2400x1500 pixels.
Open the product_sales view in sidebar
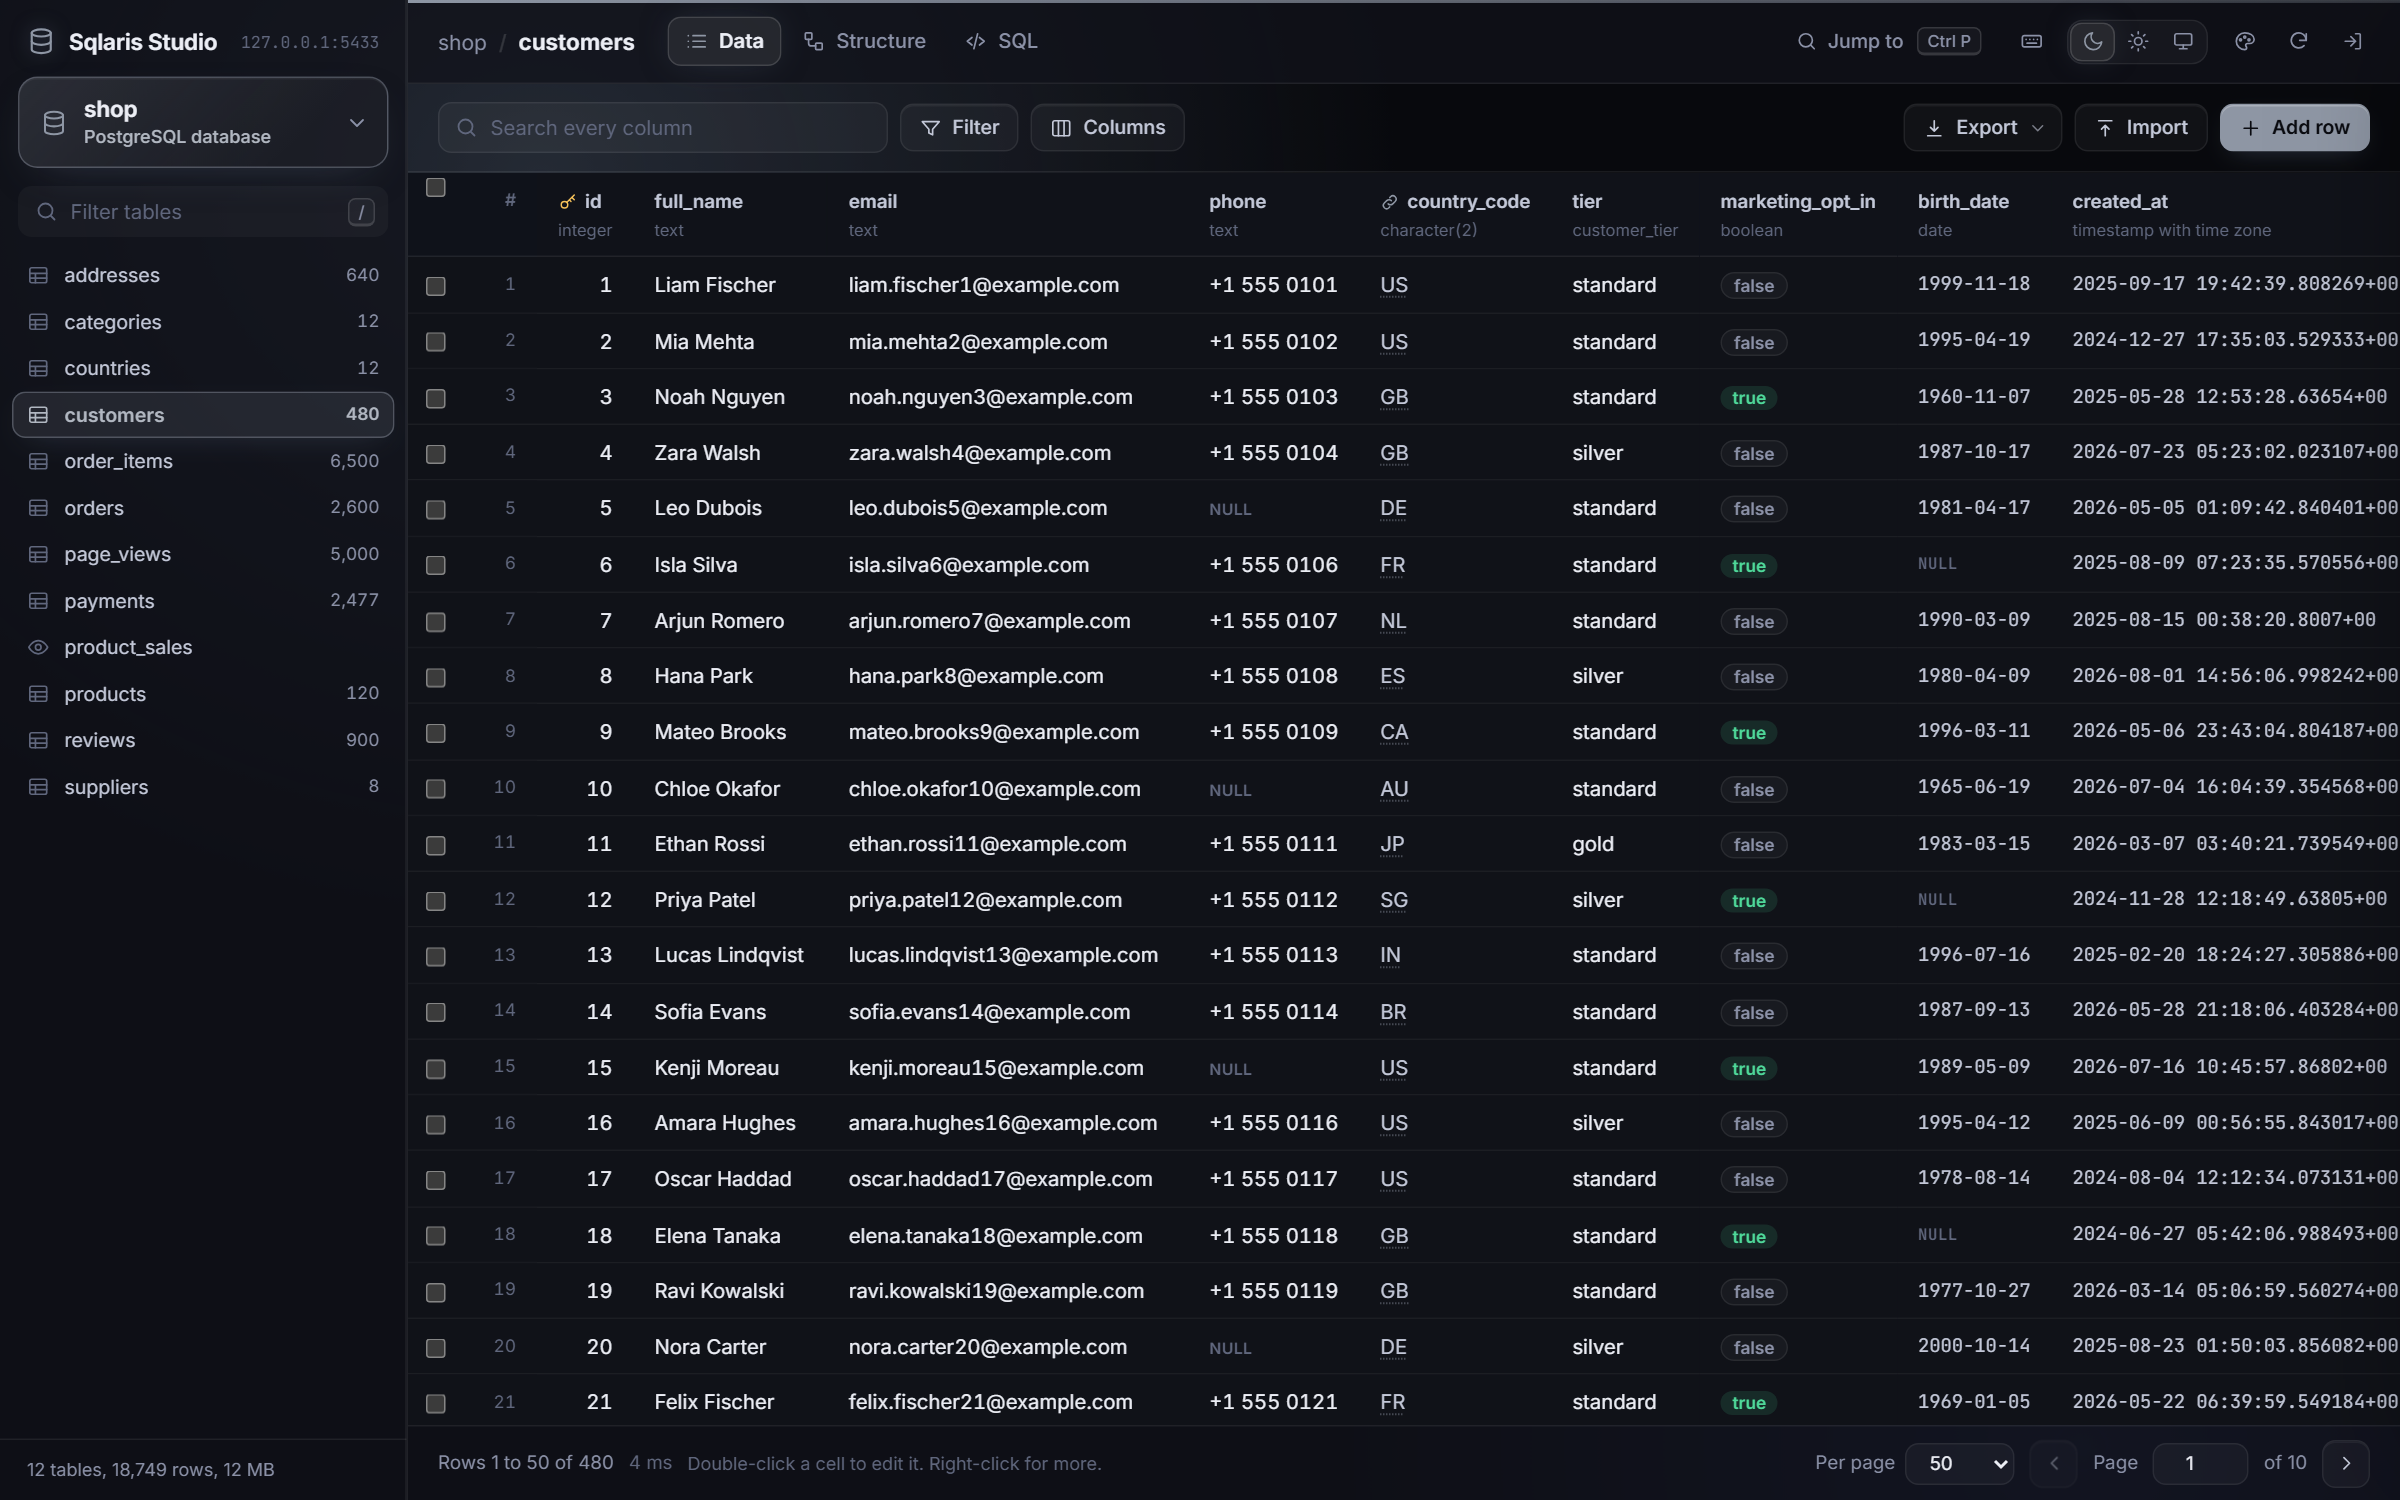tap(203, 647)
